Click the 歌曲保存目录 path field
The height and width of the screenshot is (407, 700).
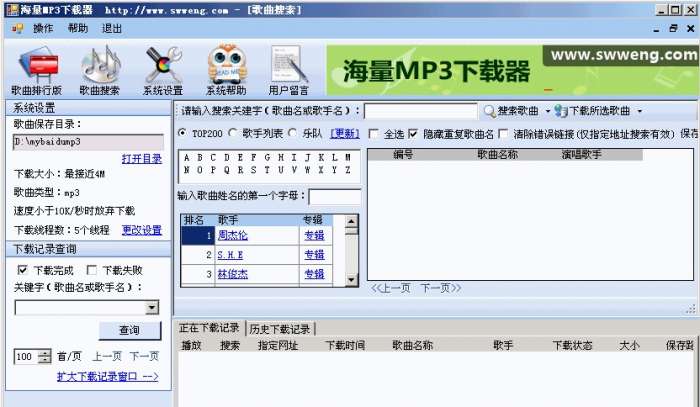(x=88, y=142)
